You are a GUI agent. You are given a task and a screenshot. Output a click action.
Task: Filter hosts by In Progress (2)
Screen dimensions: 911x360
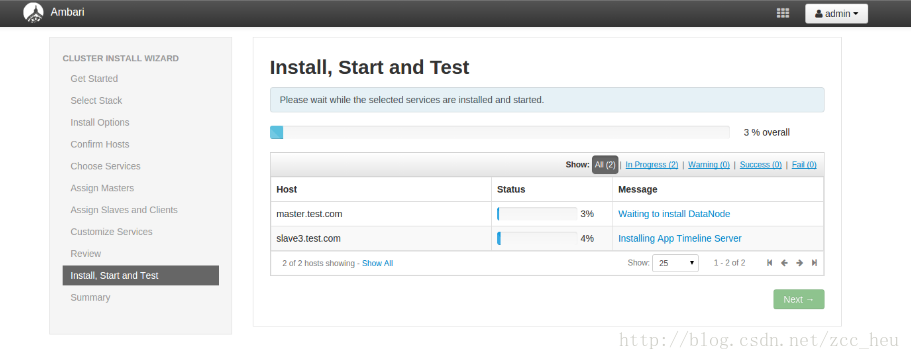pyautogui.click(x=651, y=165)
